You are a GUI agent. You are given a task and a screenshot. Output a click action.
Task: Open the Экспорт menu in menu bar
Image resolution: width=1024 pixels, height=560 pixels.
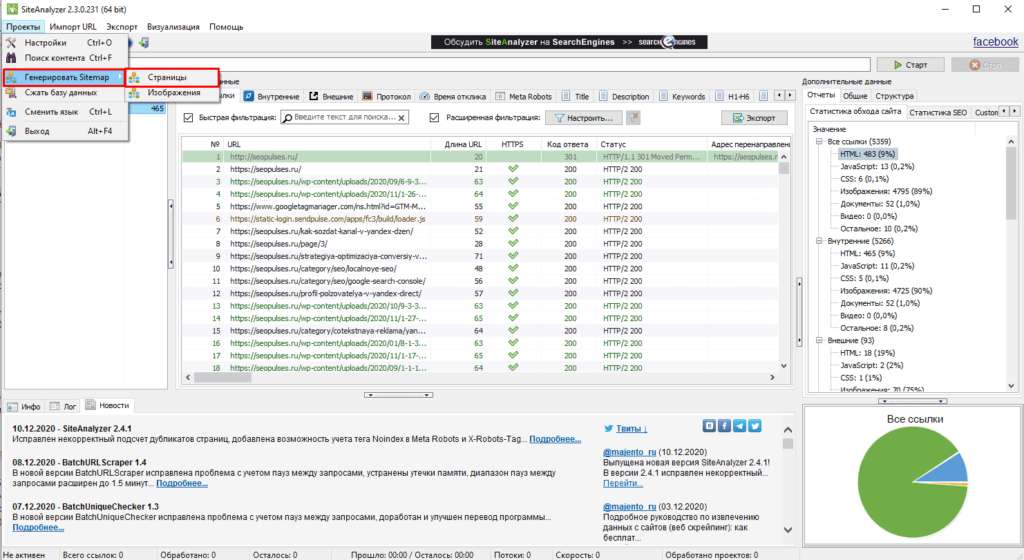click(x=122, y=27)
